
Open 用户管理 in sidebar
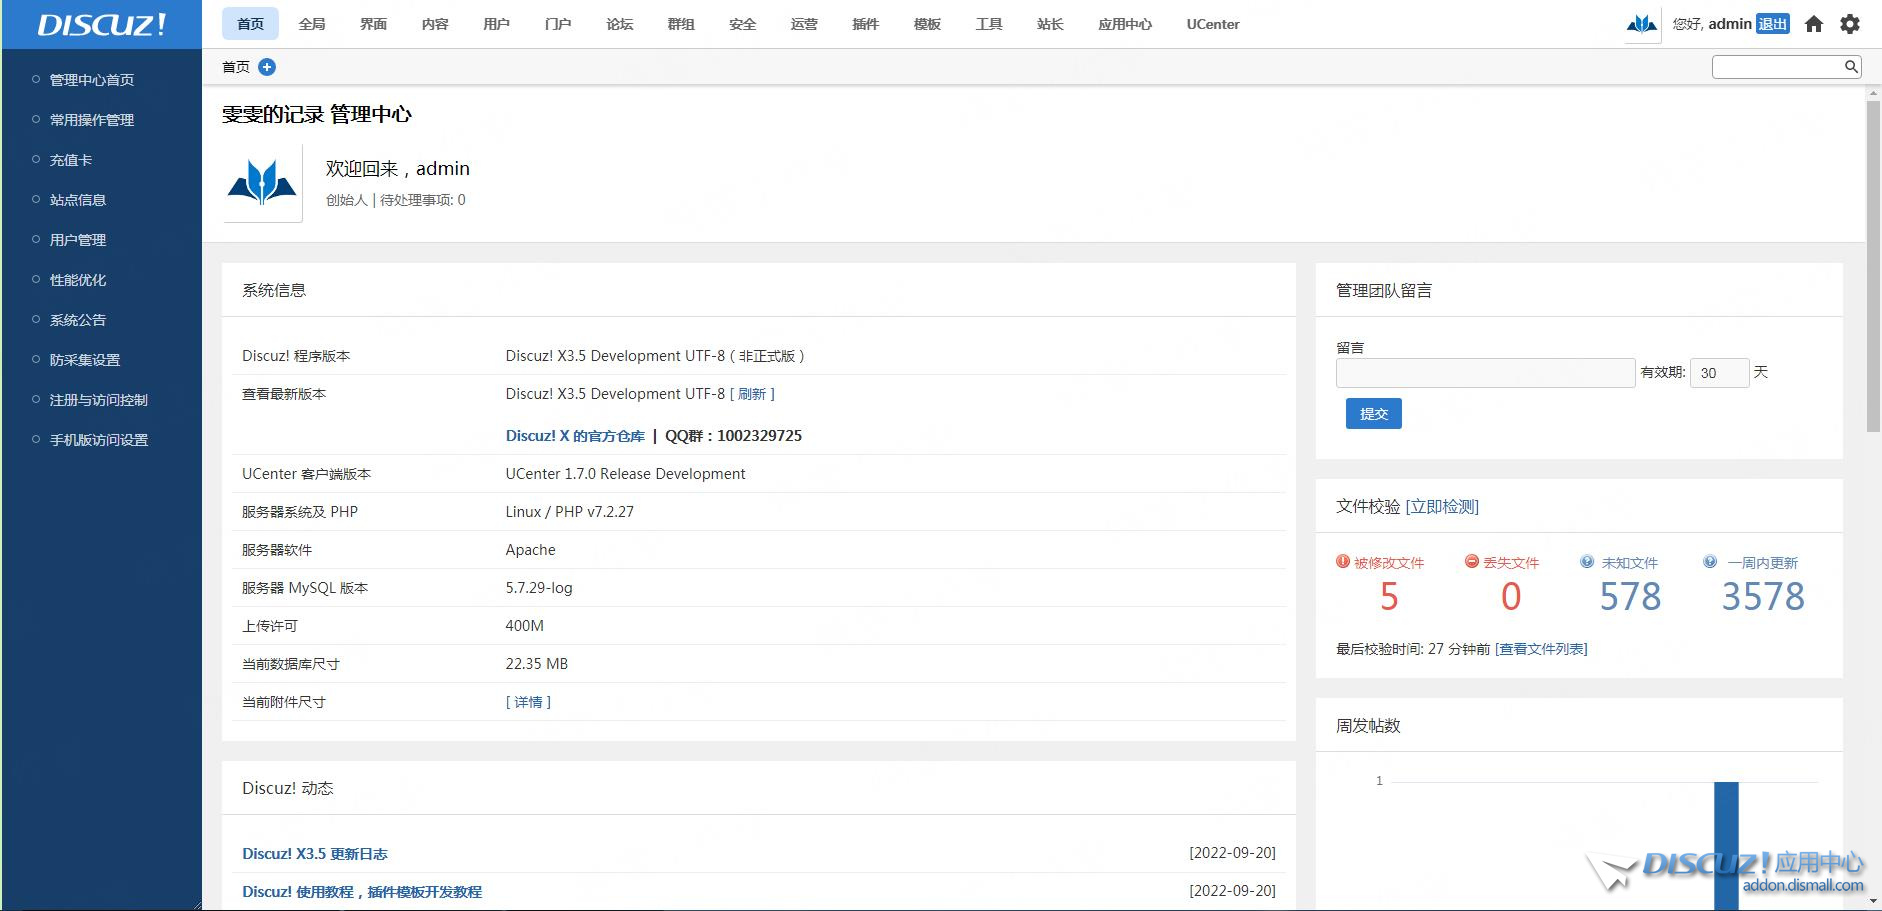(x=78, y=240)
